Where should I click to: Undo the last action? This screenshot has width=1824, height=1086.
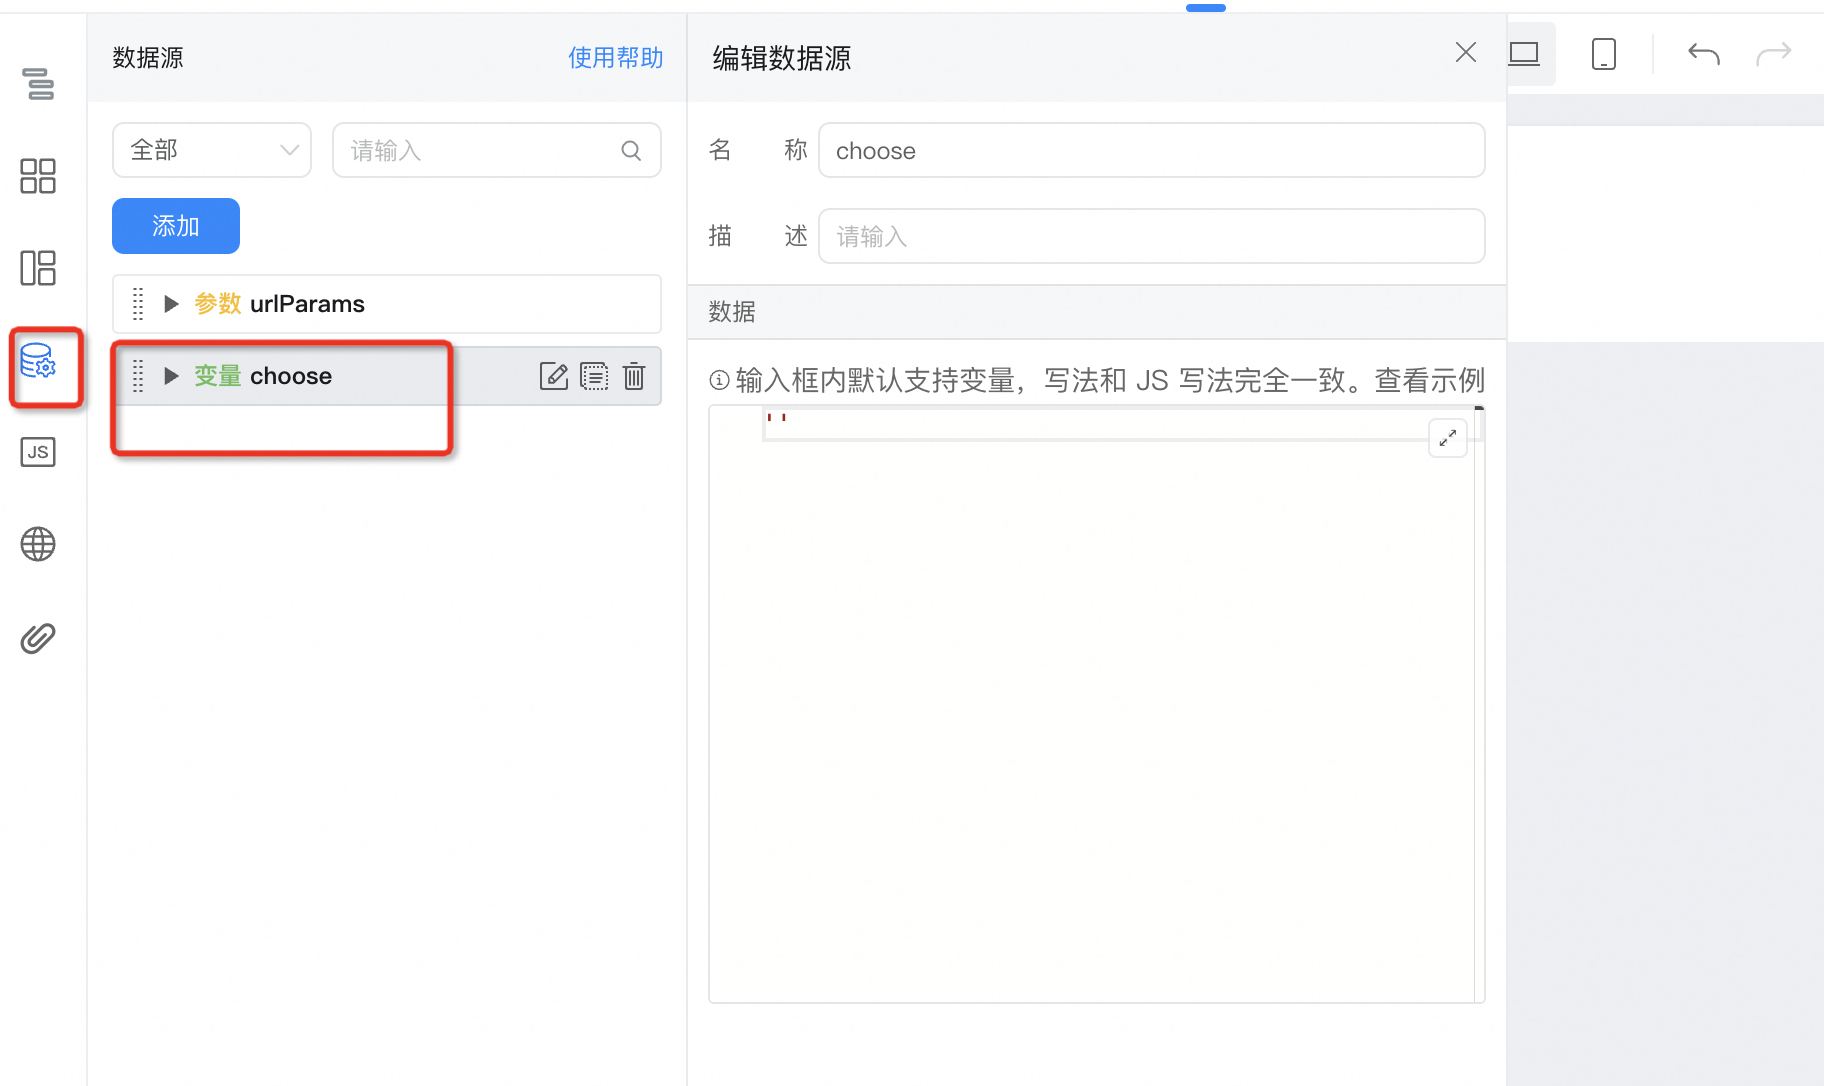(1704, 53)
